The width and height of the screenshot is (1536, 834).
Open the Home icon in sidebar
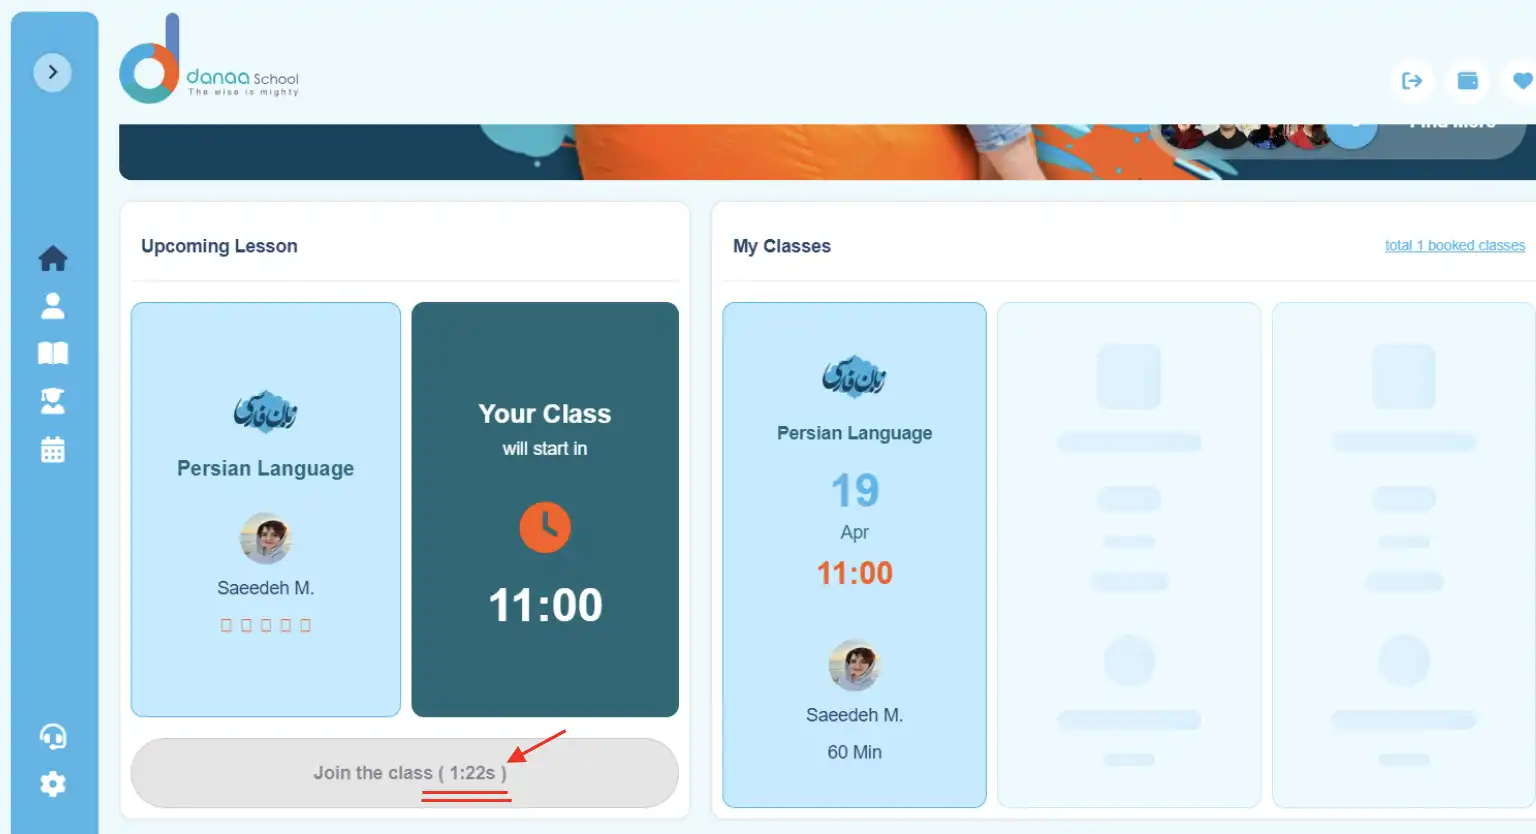coord(53,258)
